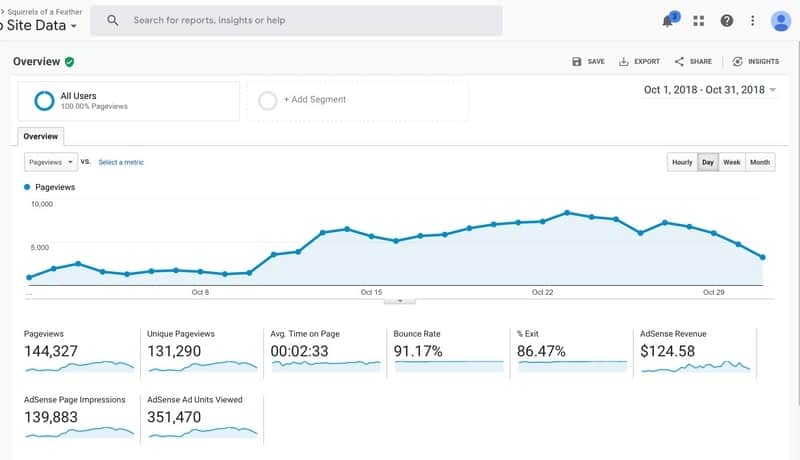Image resolution: width=800 pixels, height=460 pixels.
Task: Click the peak data point near Oct 23
Action: pos(567,213)
